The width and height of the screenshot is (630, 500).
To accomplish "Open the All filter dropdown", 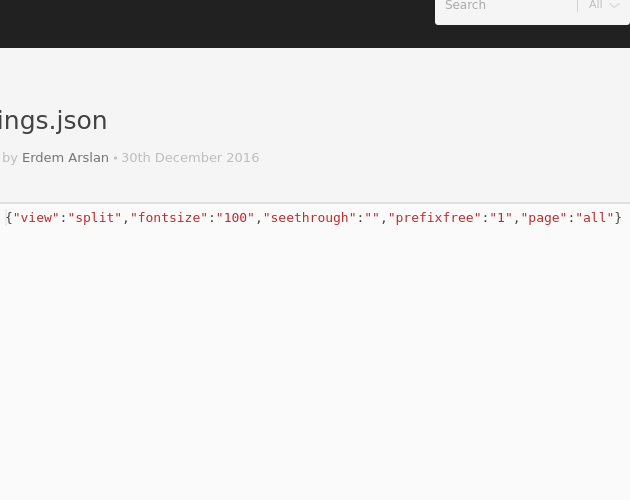I will [604, 5].
